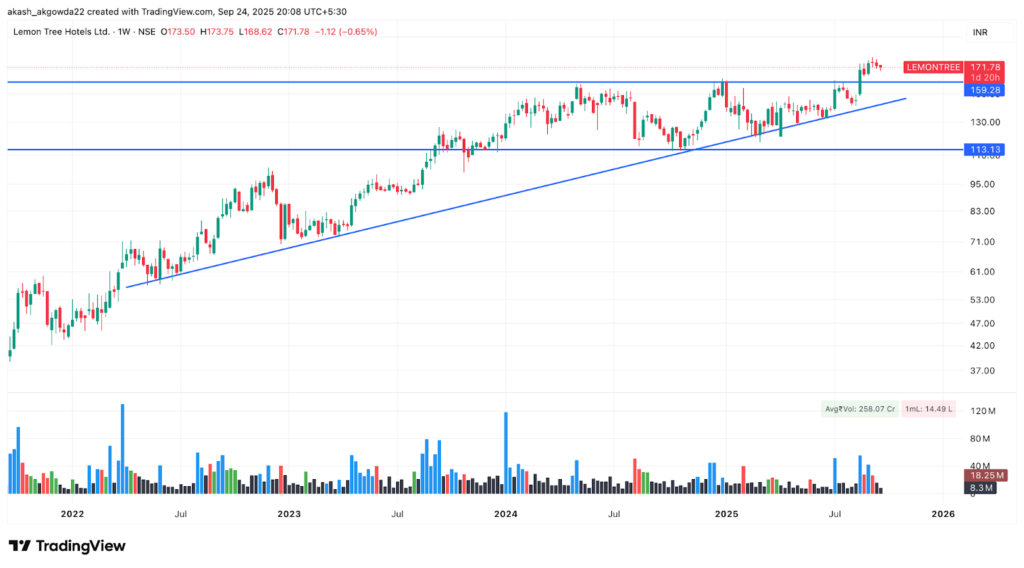Click the TradingView logo at bottom left
Viewport: 1024px width, 568px height.
coord(67,546)
